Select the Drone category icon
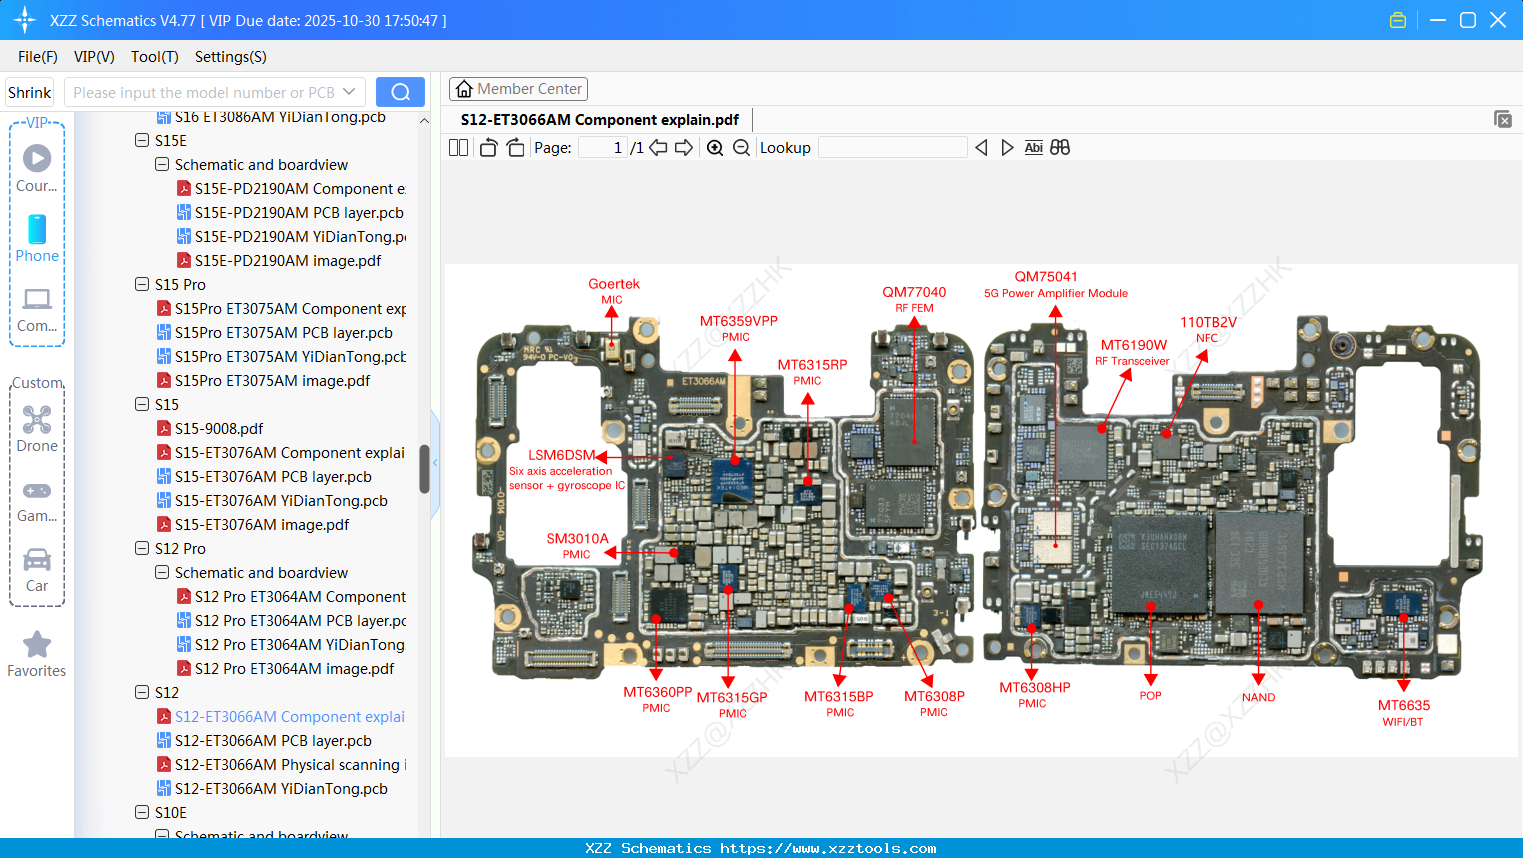Viewport: 1523px width, 858px height. (36, 420)
